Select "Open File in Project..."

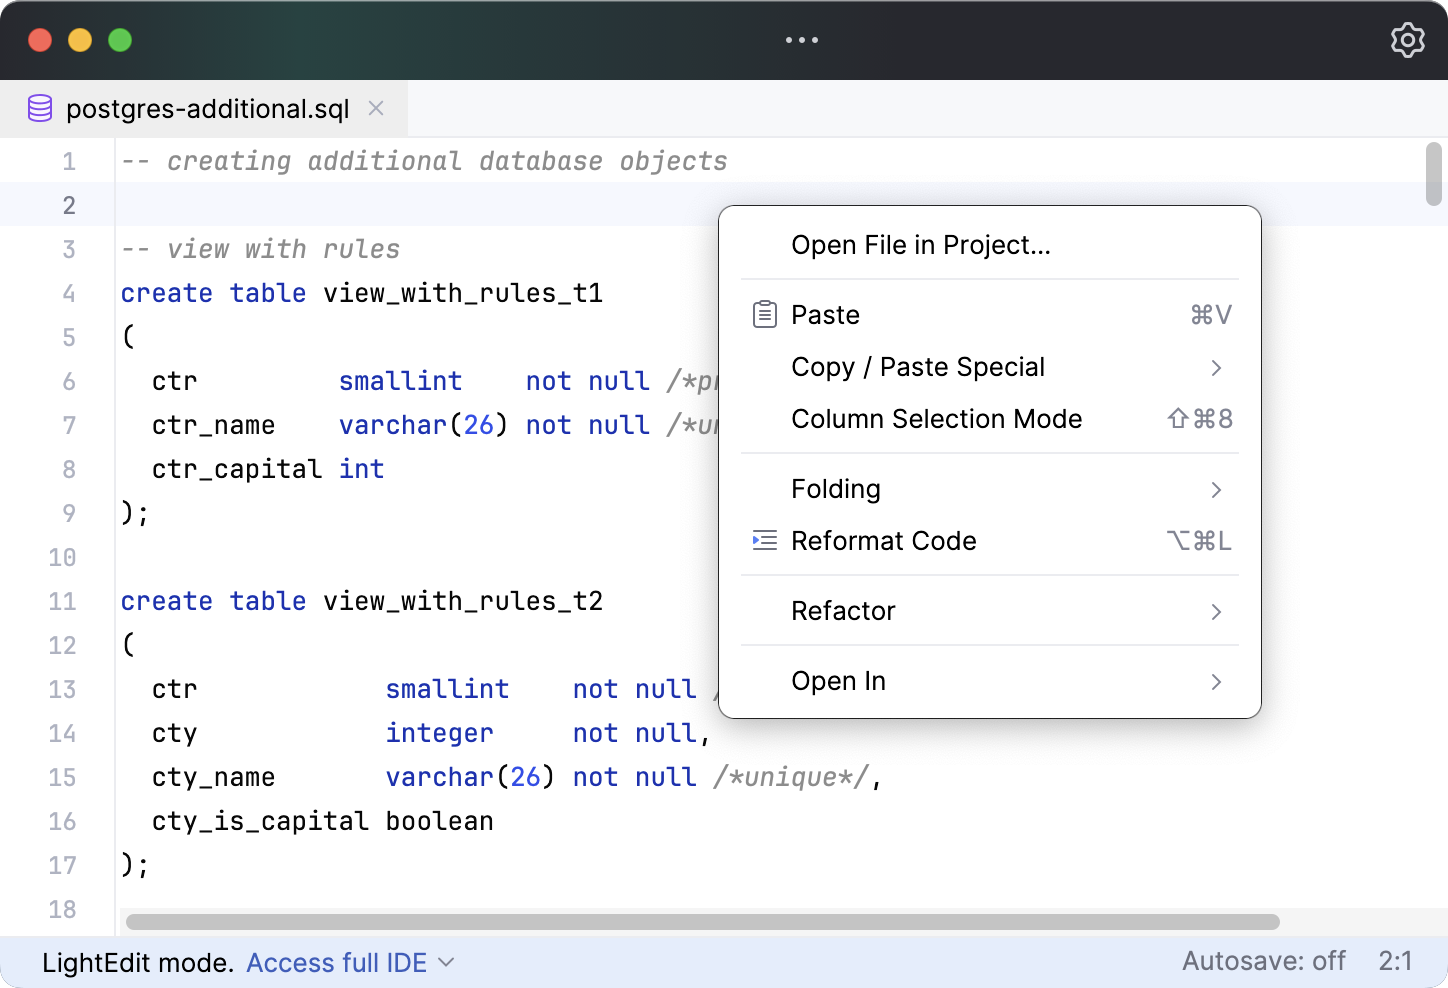(921, 245)
